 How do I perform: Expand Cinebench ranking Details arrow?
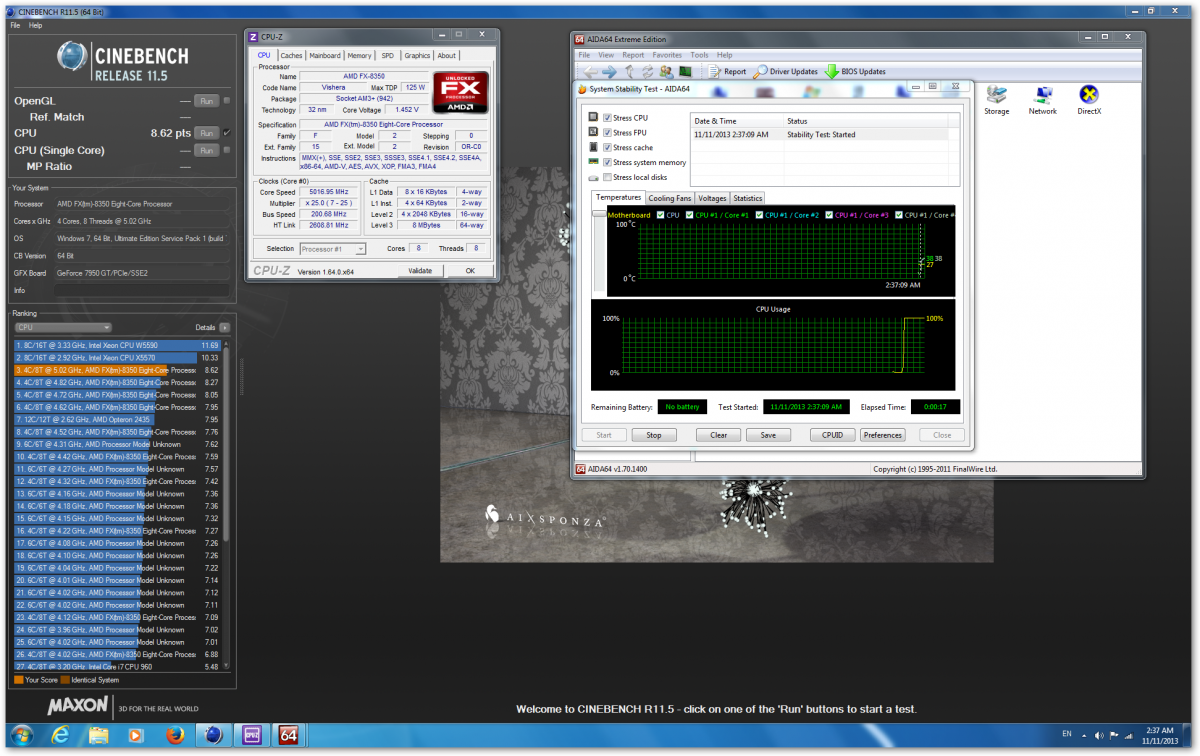225,327
